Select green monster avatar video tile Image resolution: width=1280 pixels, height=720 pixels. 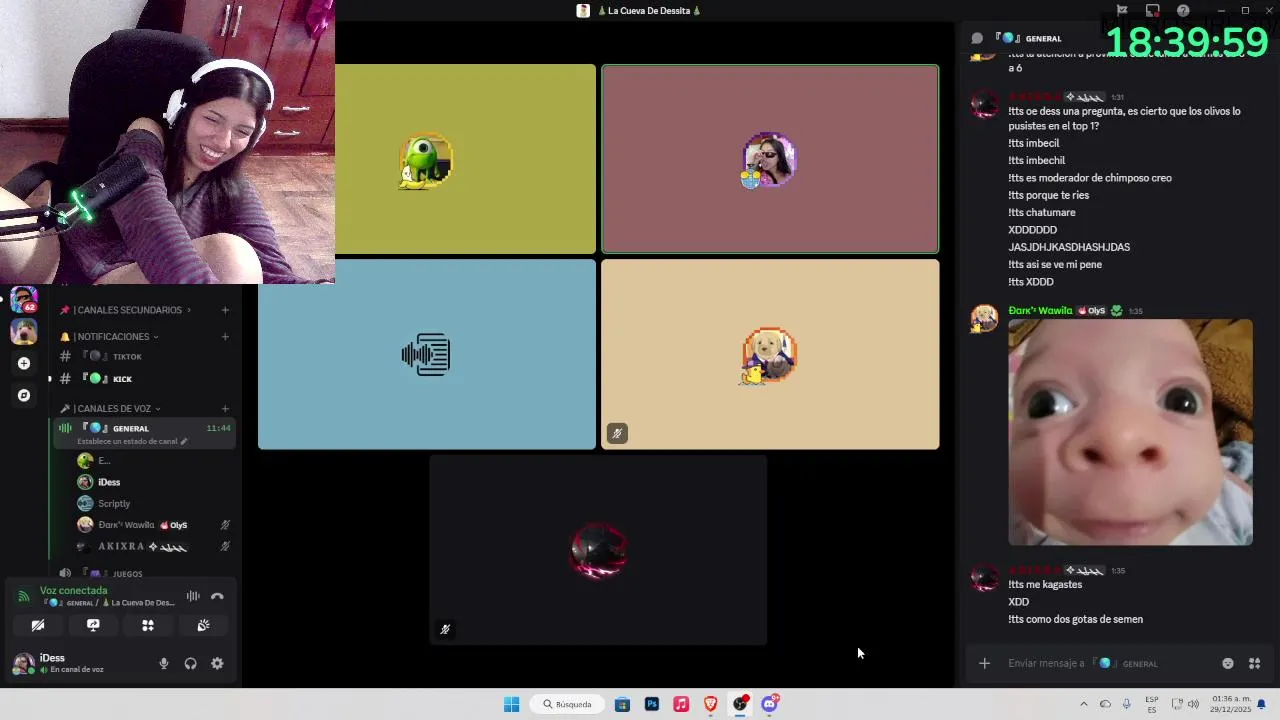pos(465,159)
